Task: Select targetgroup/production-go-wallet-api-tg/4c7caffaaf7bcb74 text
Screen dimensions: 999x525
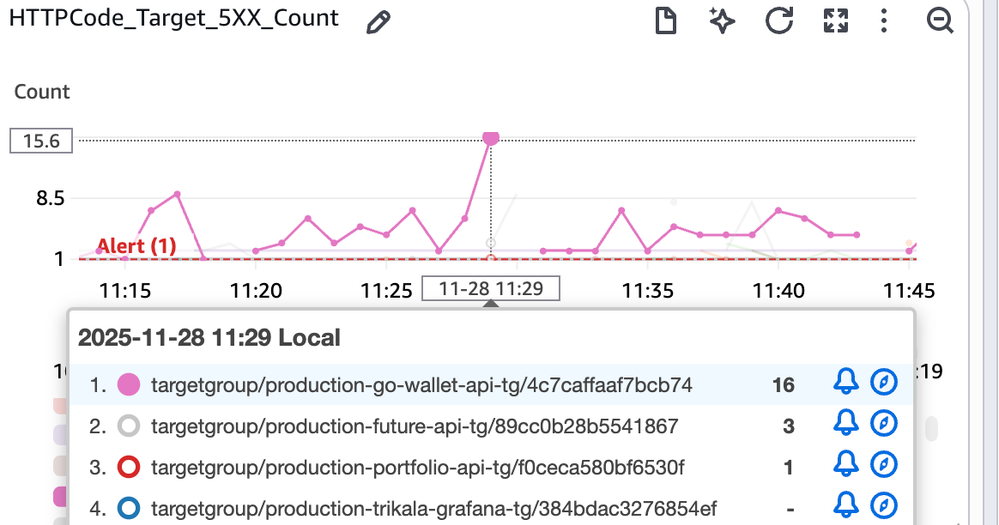Action: (421, 385)
